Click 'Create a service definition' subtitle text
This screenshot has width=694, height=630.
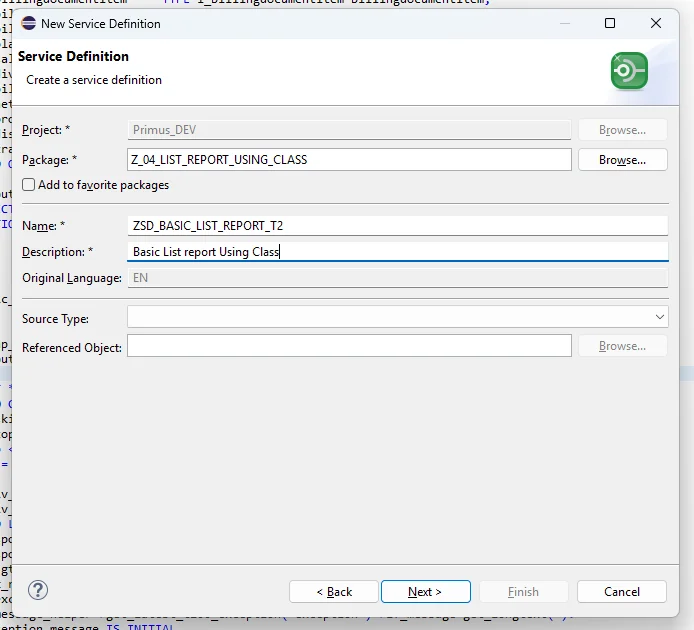pos(94,80)
